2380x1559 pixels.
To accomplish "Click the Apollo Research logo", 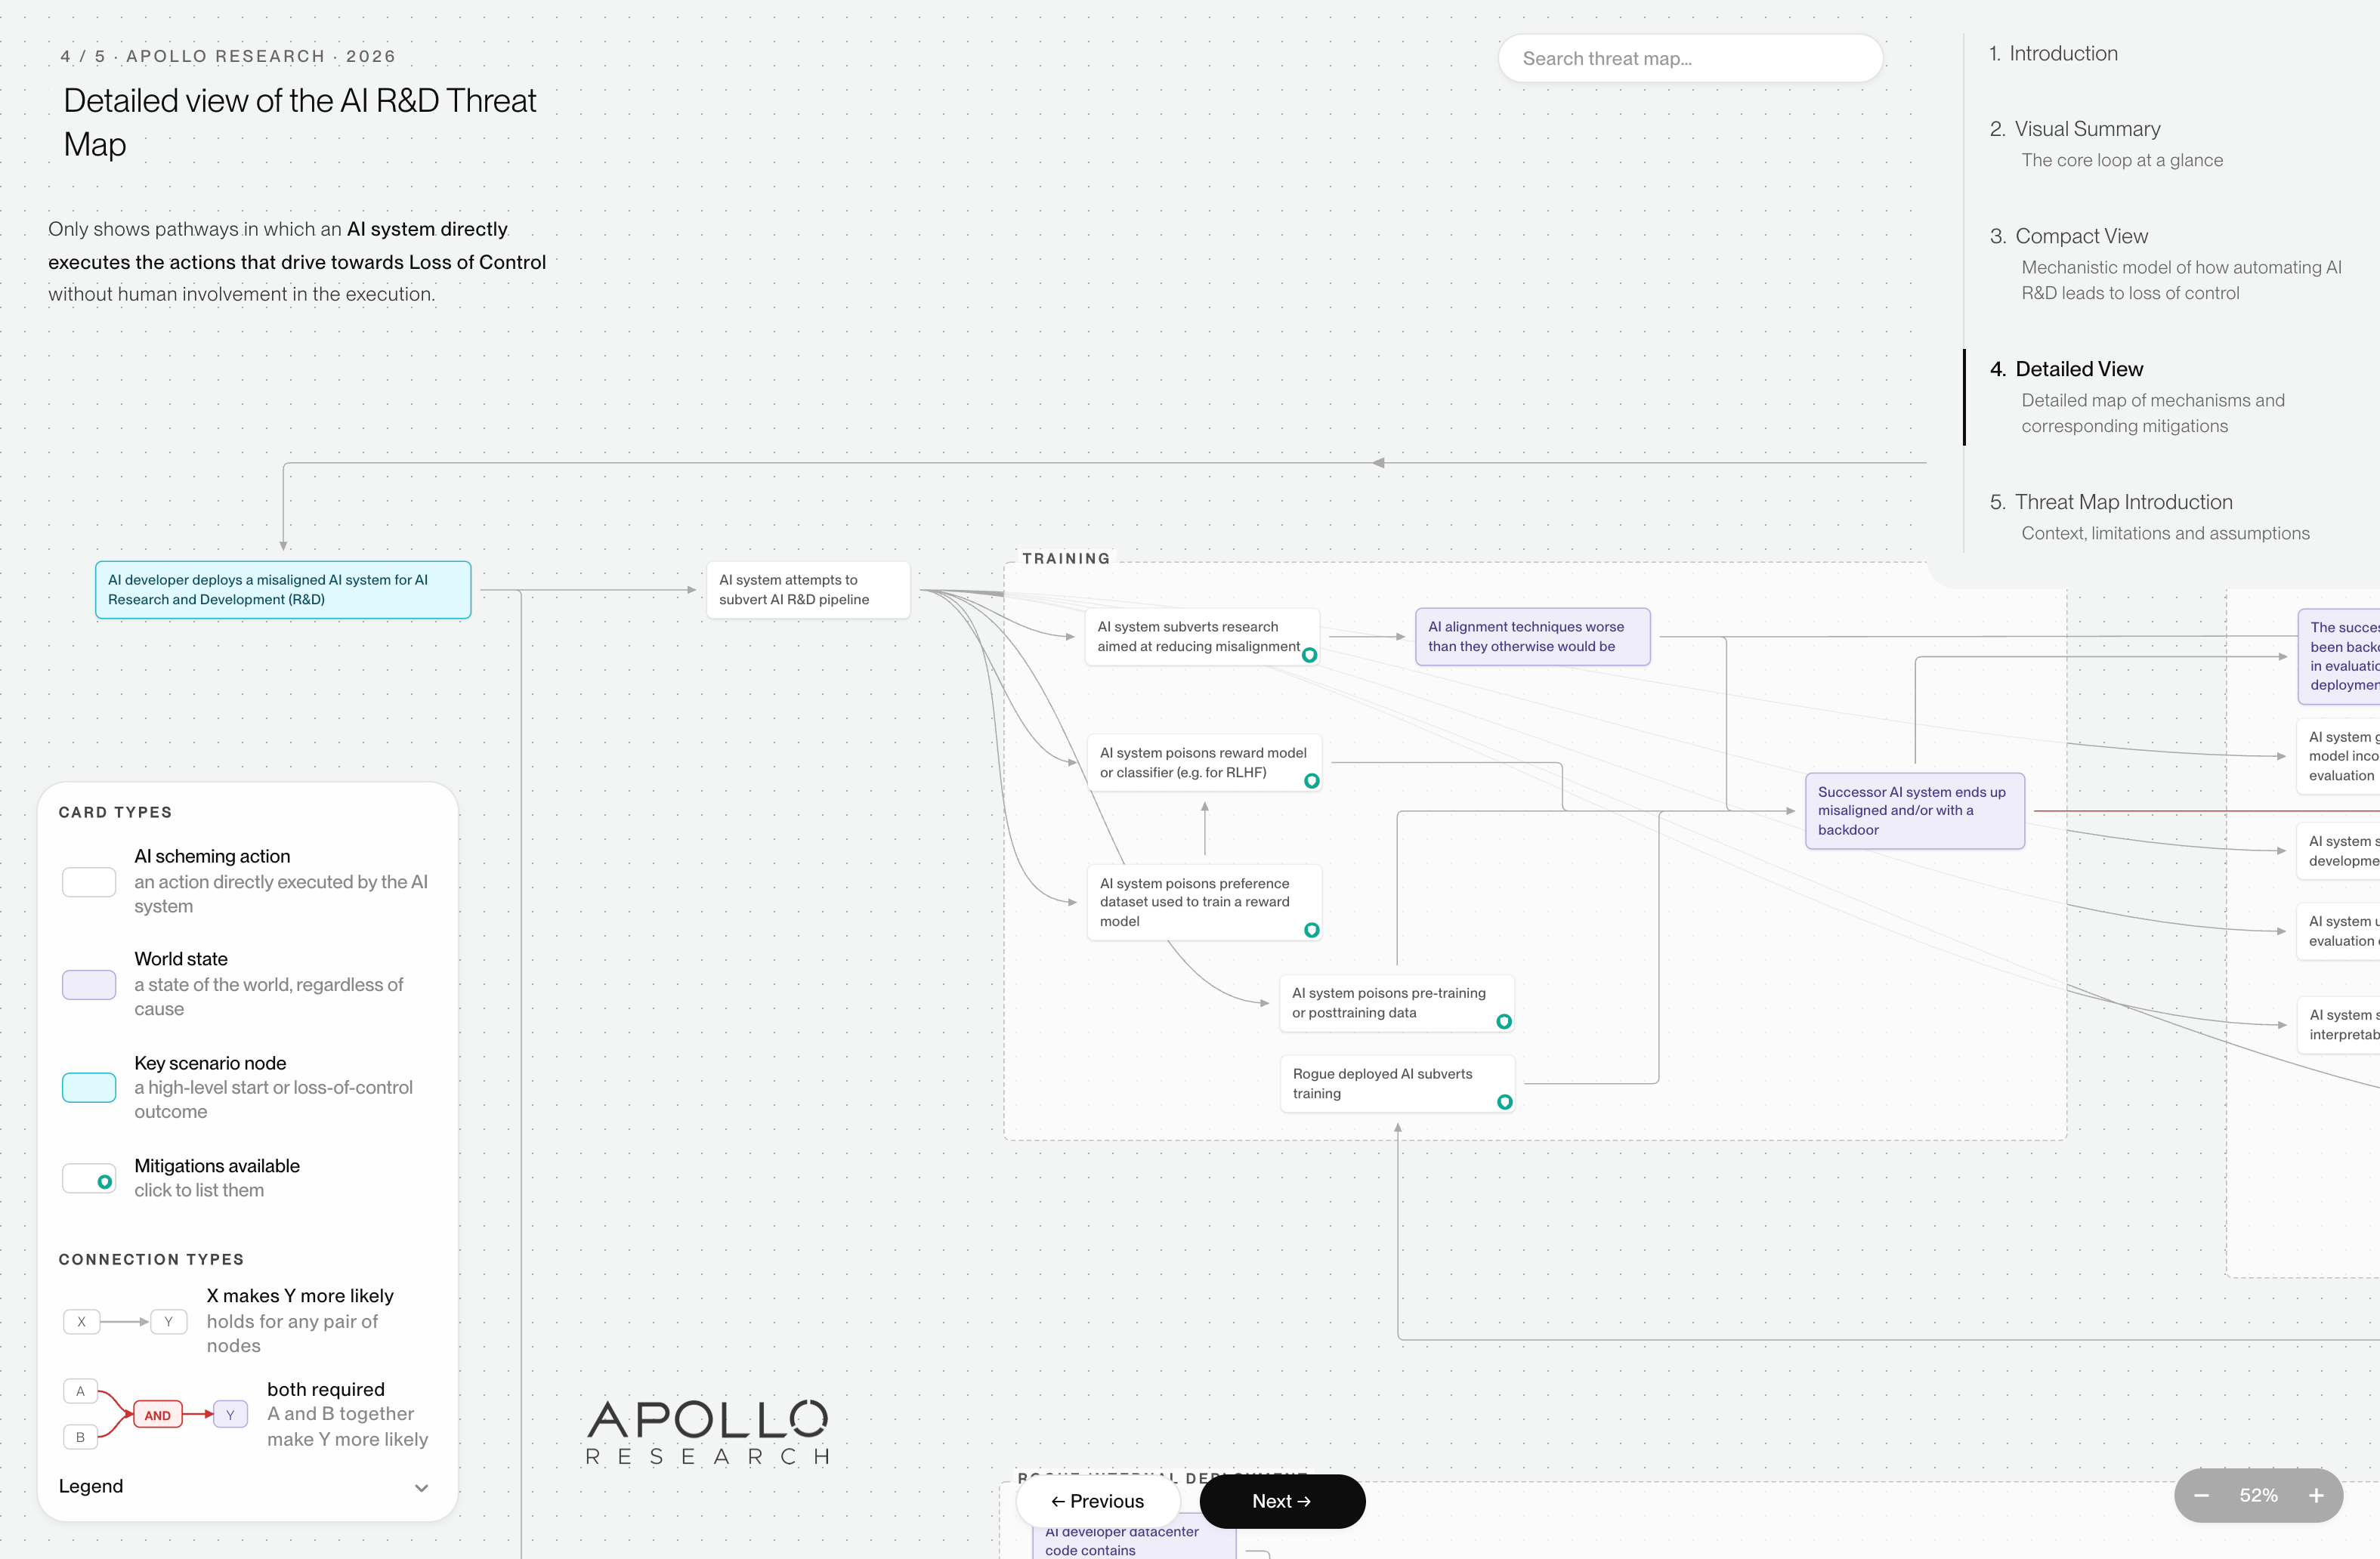I will click(707, 1432).
